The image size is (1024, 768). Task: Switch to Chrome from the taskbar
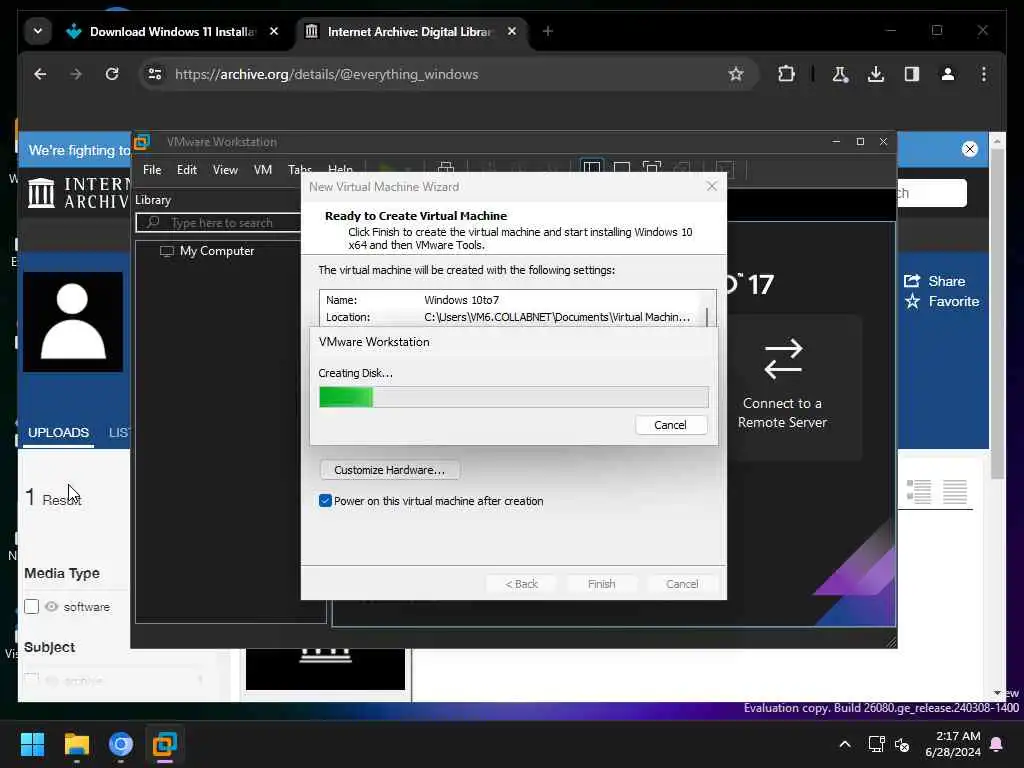pyautogui.click(x=121, y=744)
